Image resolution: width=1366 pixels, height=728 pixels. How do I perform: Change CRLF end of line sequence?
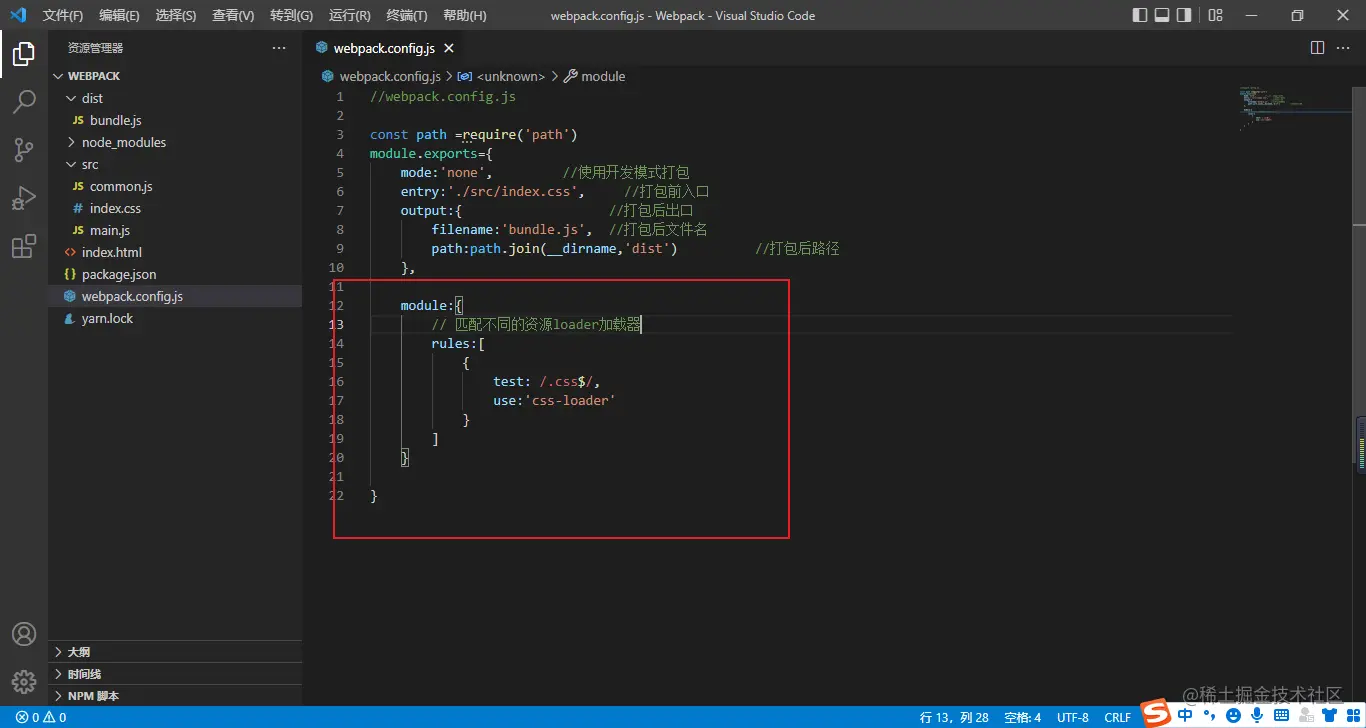tap(1117, 717)
